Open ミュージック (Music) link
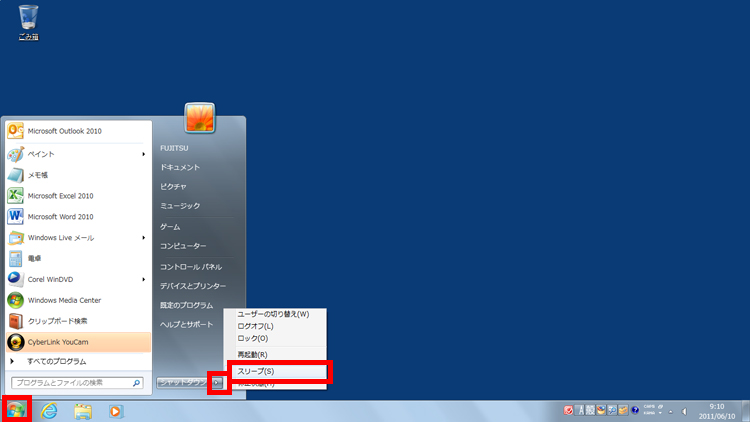Image resolution: width=750 pixels, height=422 pixels. tap(180, 206)
